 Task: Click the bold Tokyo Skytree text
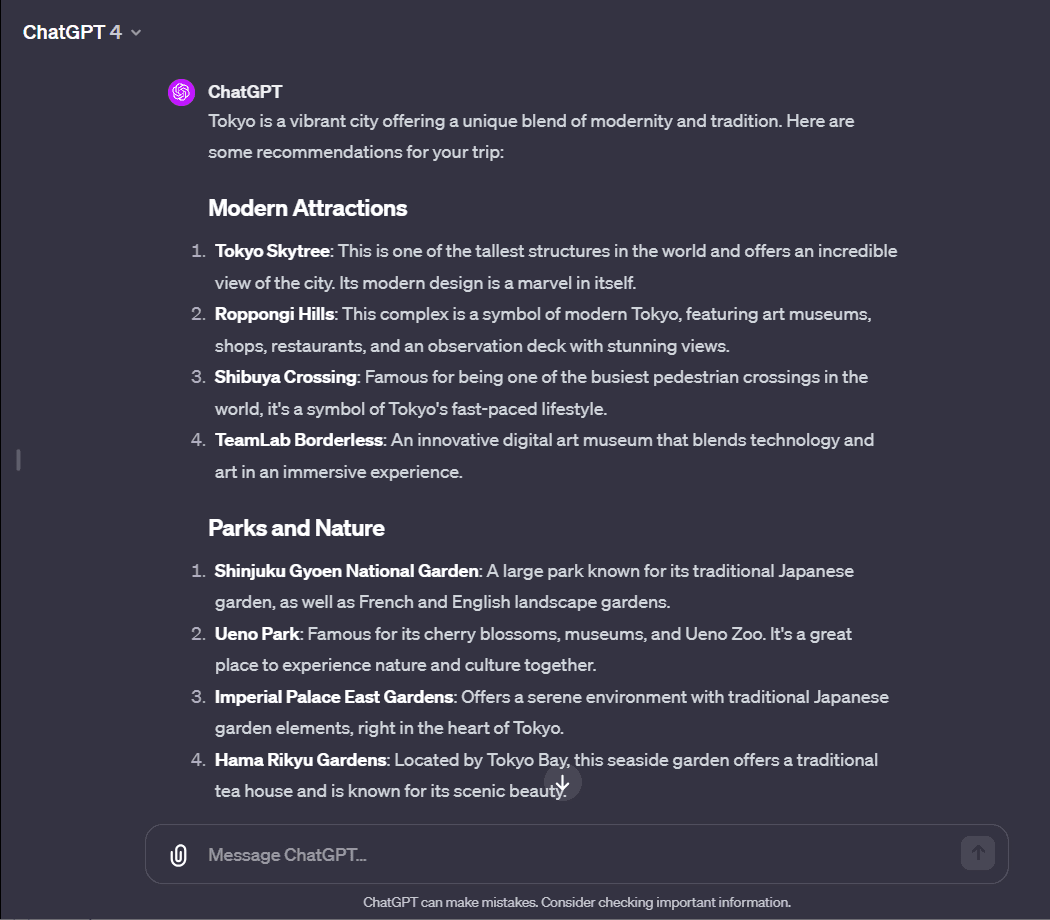click(x=272, y=251)
